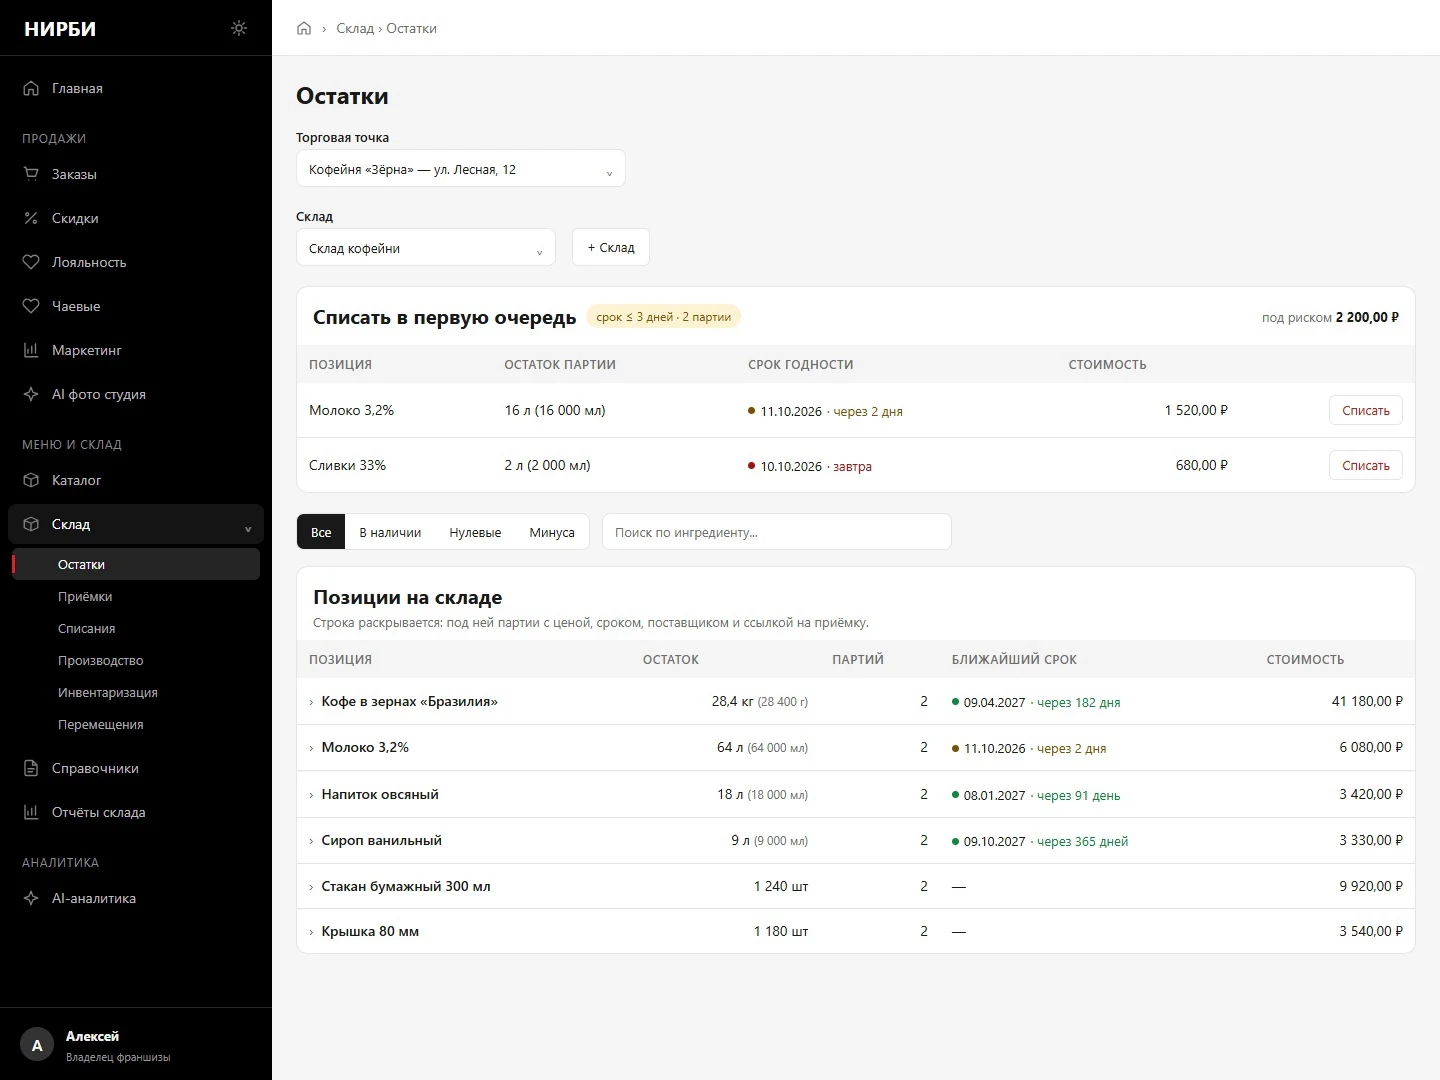Click Списать for Молоко 3,2%
Image resolution: width=1440 pixels, height=1080 pixels.
pyautogui.click(x=1366, y=410)
